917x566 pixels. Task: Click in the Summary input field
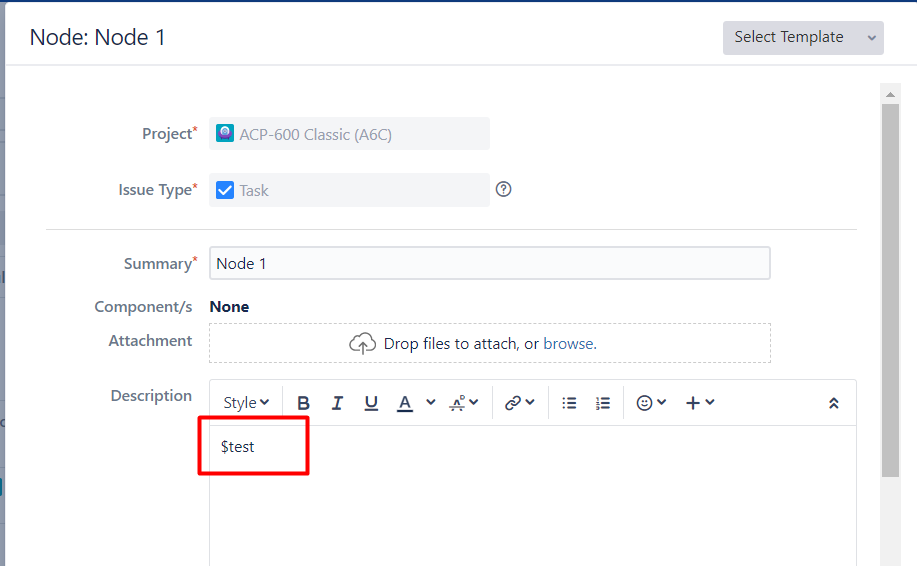pos(489,264)
